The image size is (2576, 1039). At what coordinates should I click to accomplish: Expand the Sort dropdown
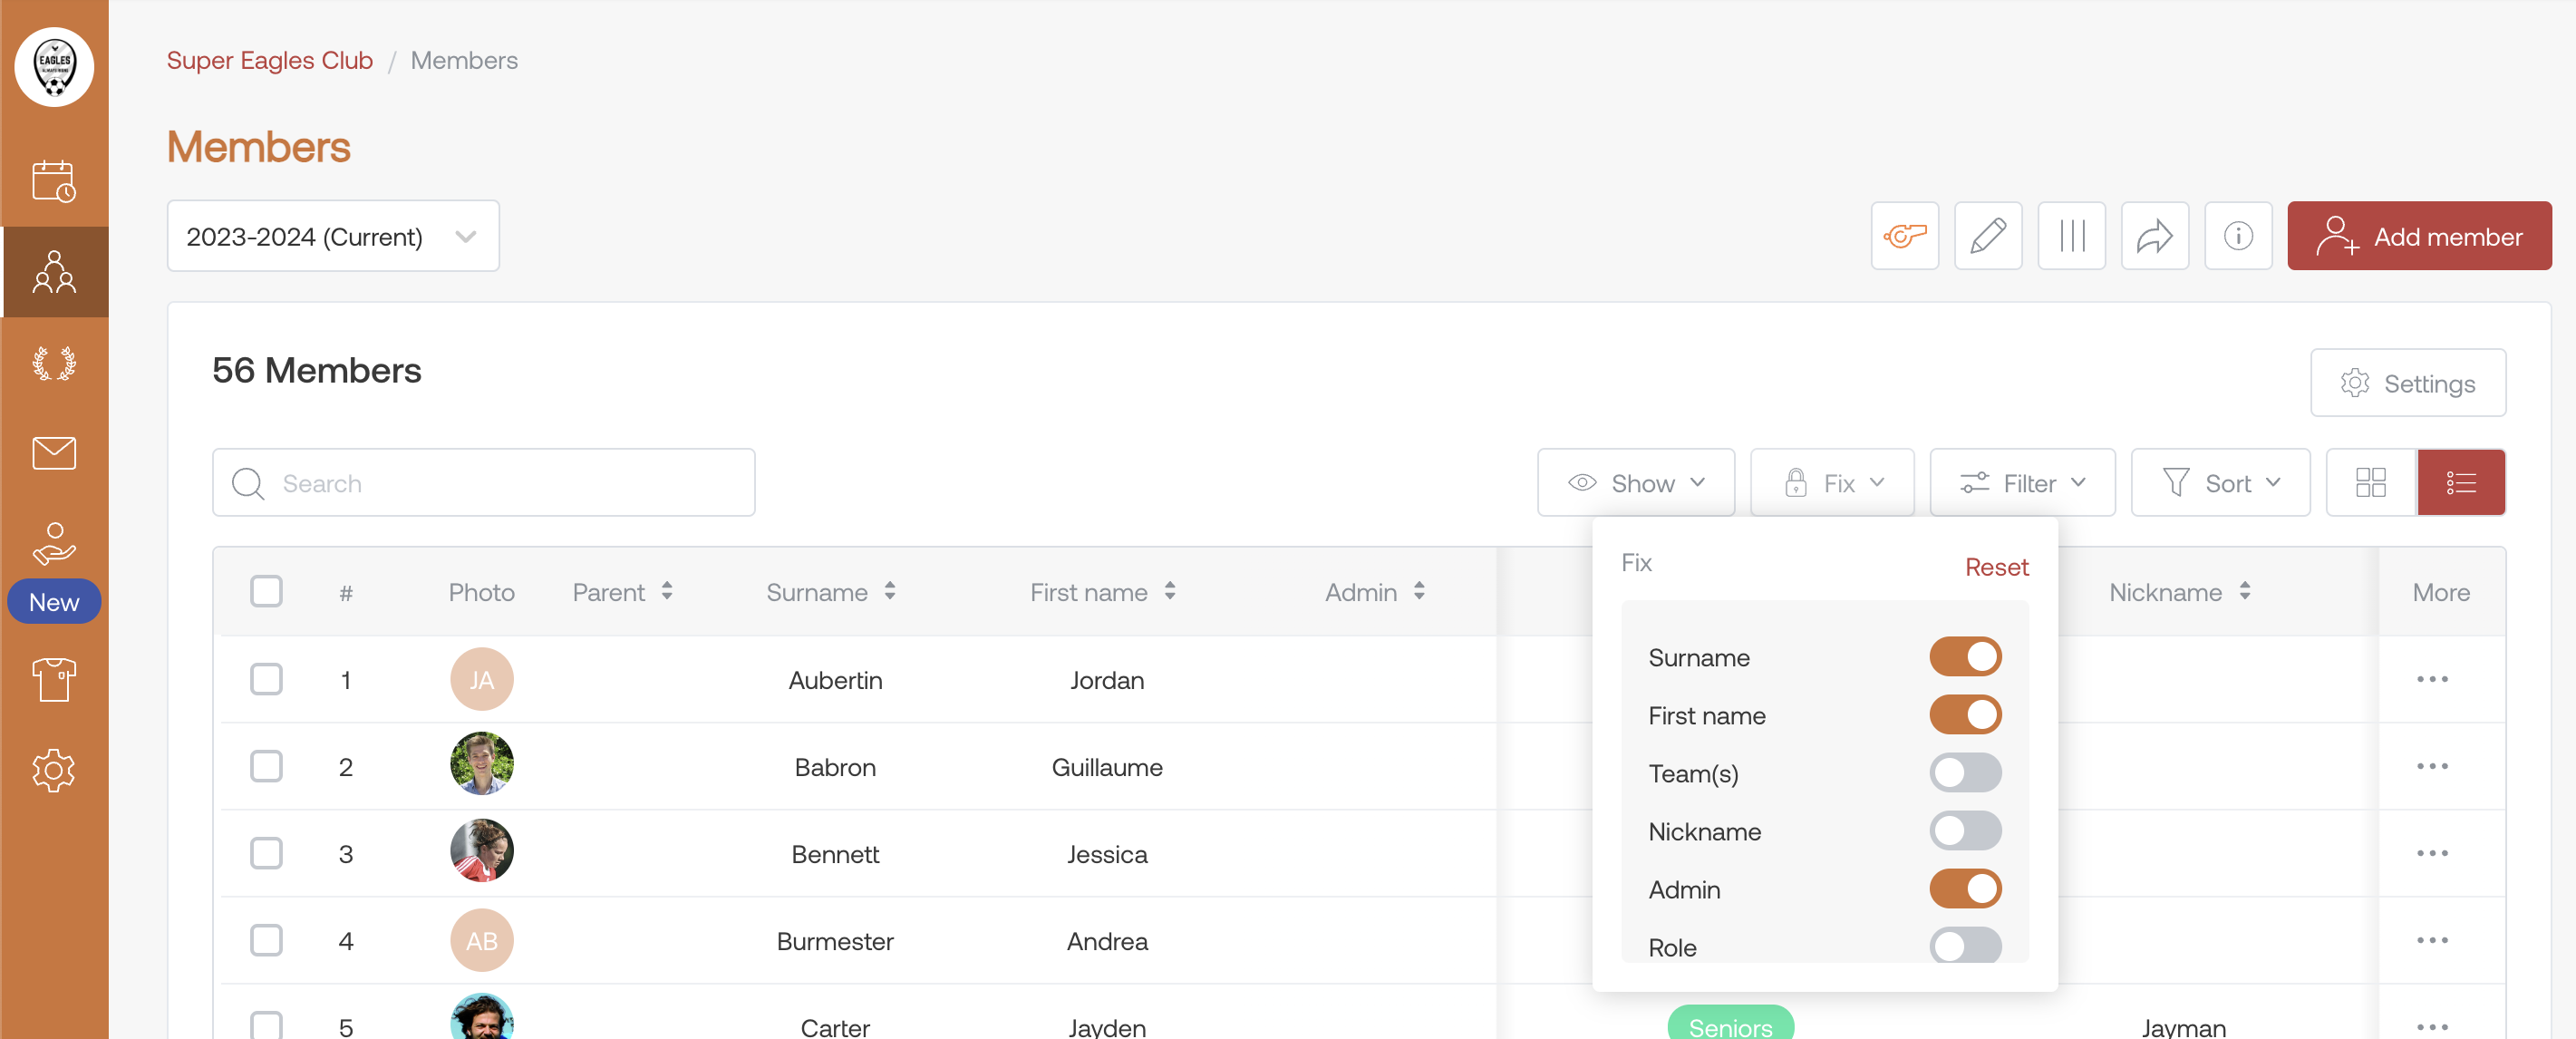tap(2220, 483)
